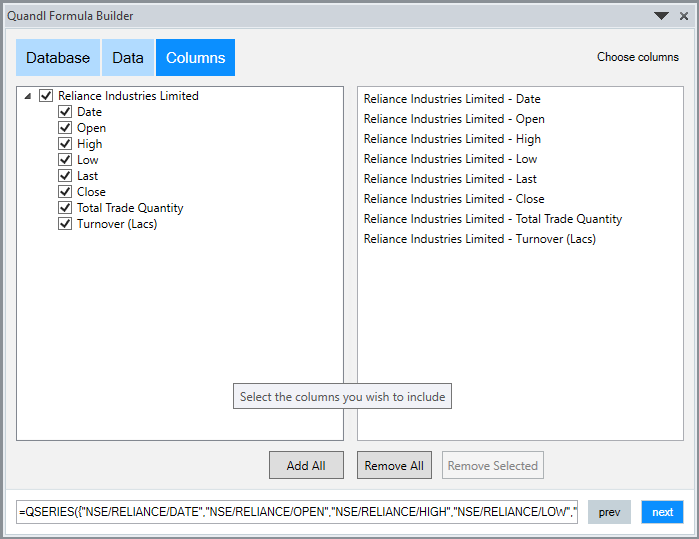The image size is (699, 539).
Task: Go back with the prev button
Action: pyautogui.click(x=609, y=512)
